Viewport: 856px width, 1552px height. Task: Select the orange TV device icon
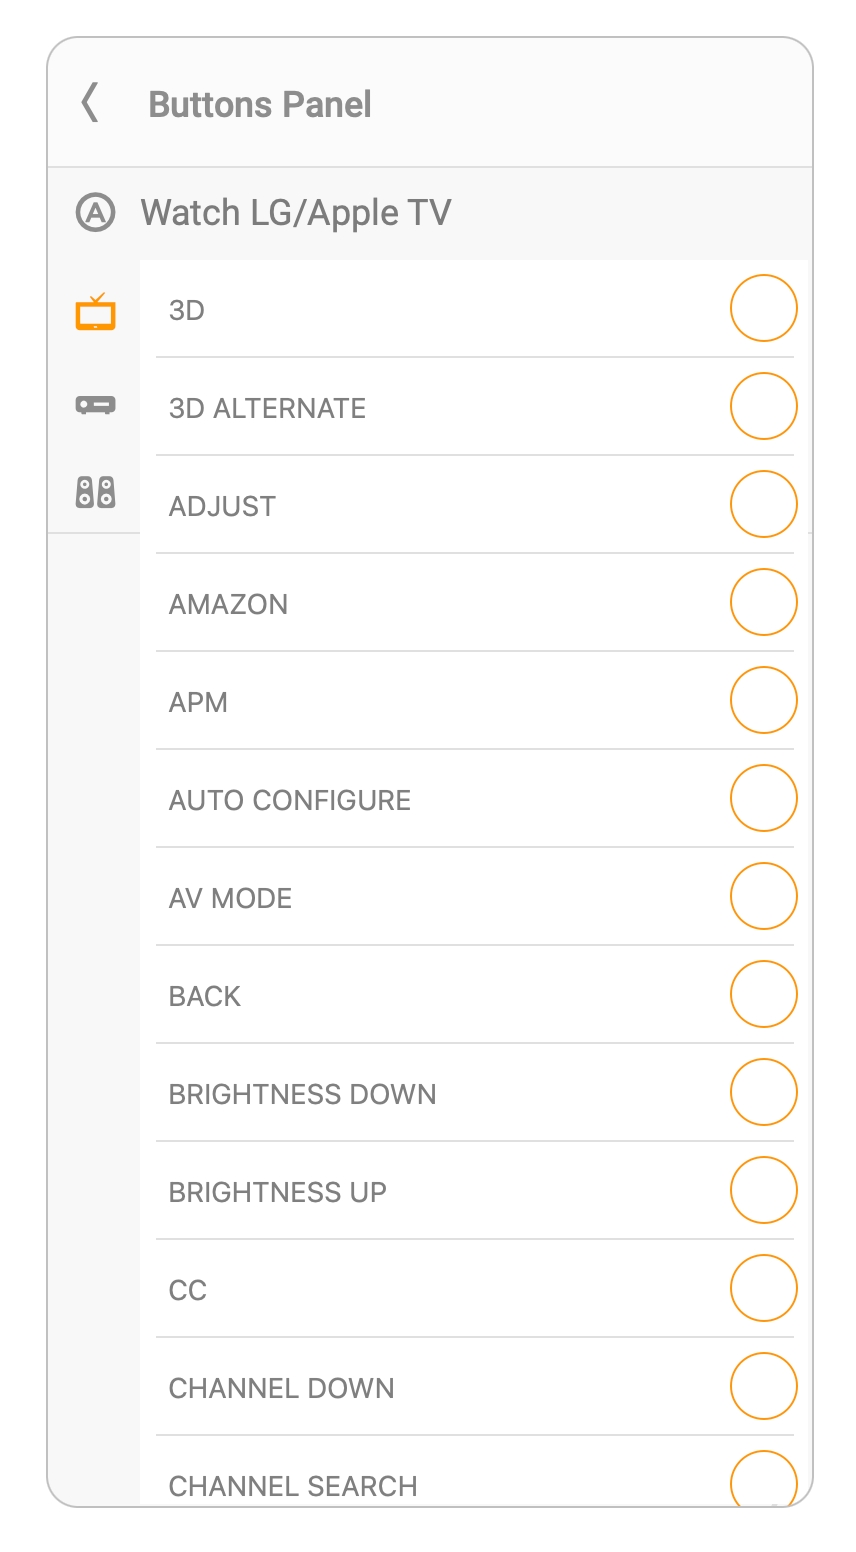point(96,312)
